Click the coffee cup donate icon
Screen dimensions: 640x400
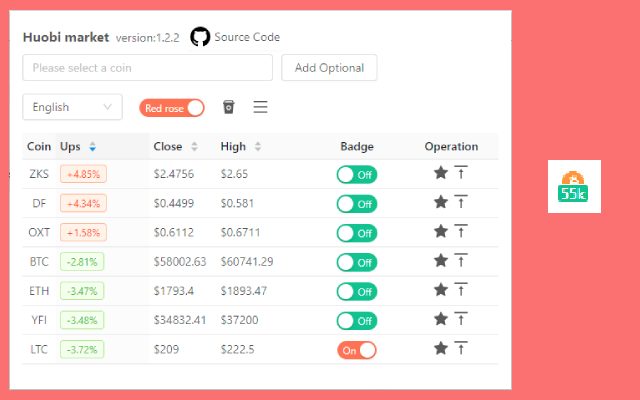[x=229, y=107]
